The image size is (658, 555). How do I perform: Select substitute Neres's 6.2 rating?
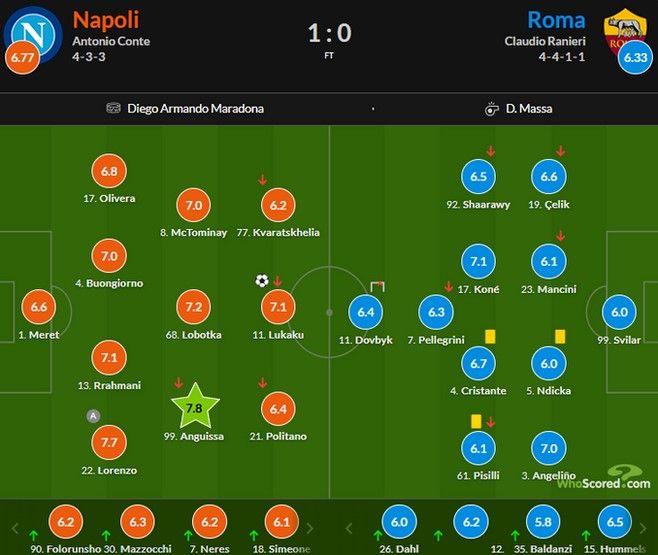(210, 522)
